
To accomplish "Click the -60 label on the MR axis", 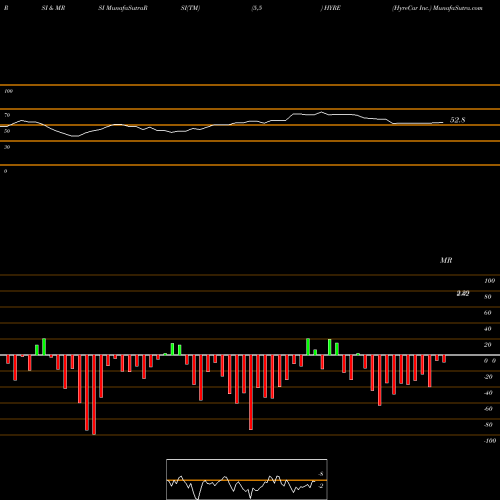I will point(488,409).
